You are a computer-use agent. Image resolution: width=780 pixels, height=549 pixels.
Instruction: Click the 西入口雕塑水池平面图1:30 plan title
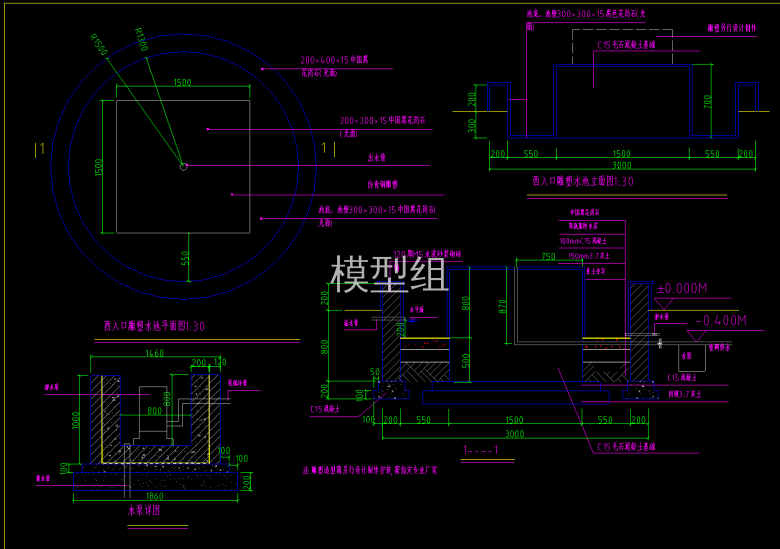click(154, 326)
